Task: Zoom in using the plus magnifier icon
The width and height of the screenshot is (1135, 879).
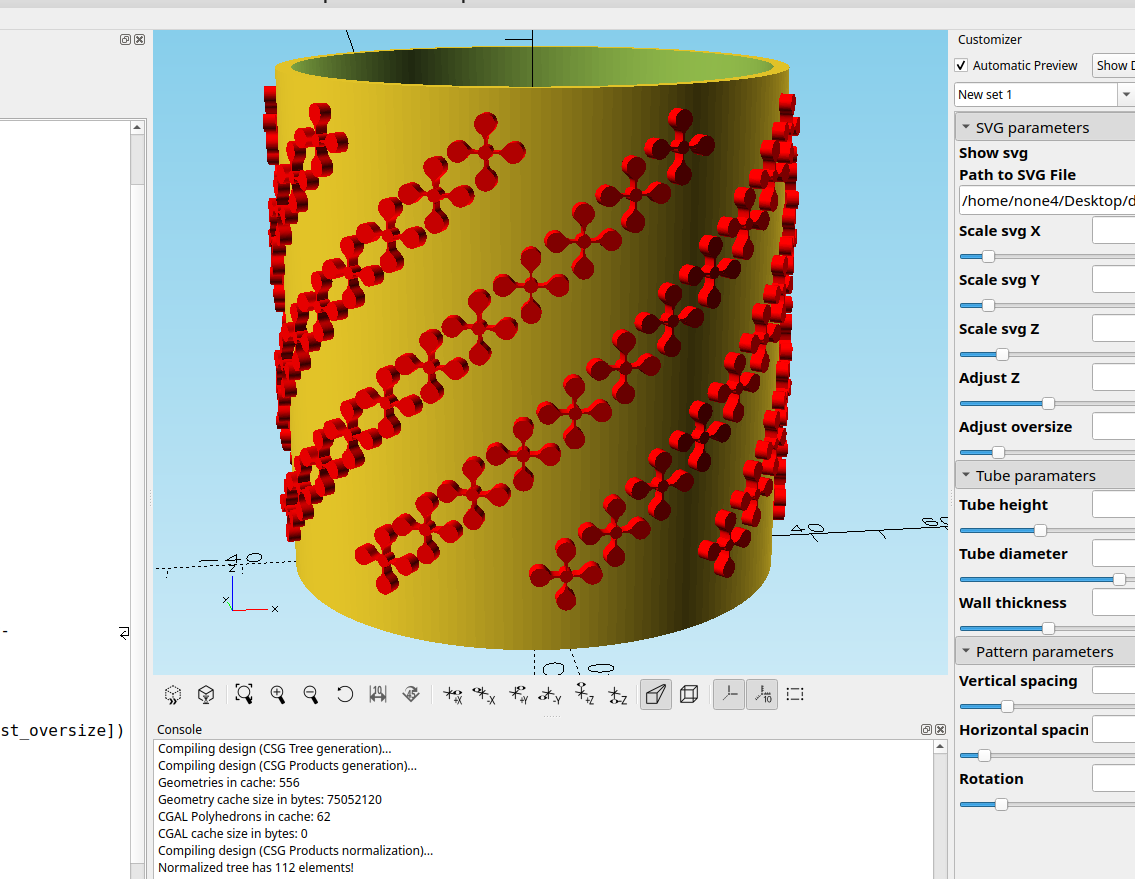Action: tap(278, 694)
